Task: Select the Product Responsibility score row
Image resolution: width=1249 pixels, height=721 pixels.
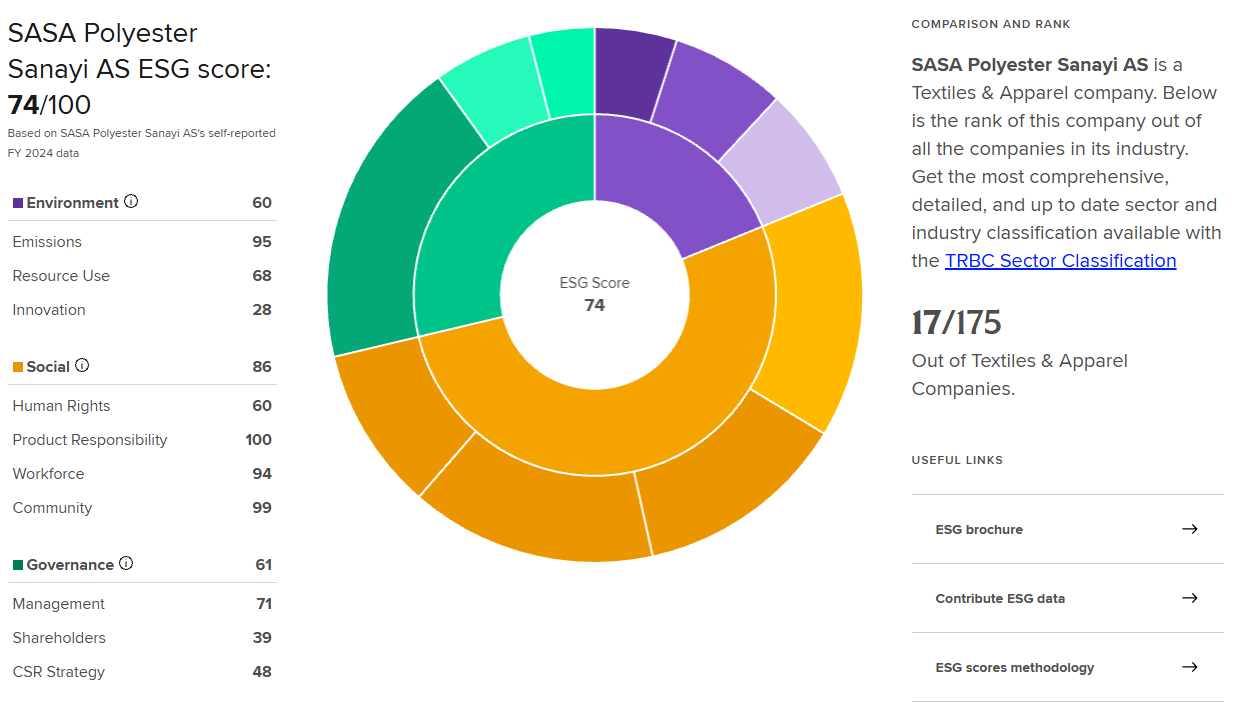Action: [142, 440]
